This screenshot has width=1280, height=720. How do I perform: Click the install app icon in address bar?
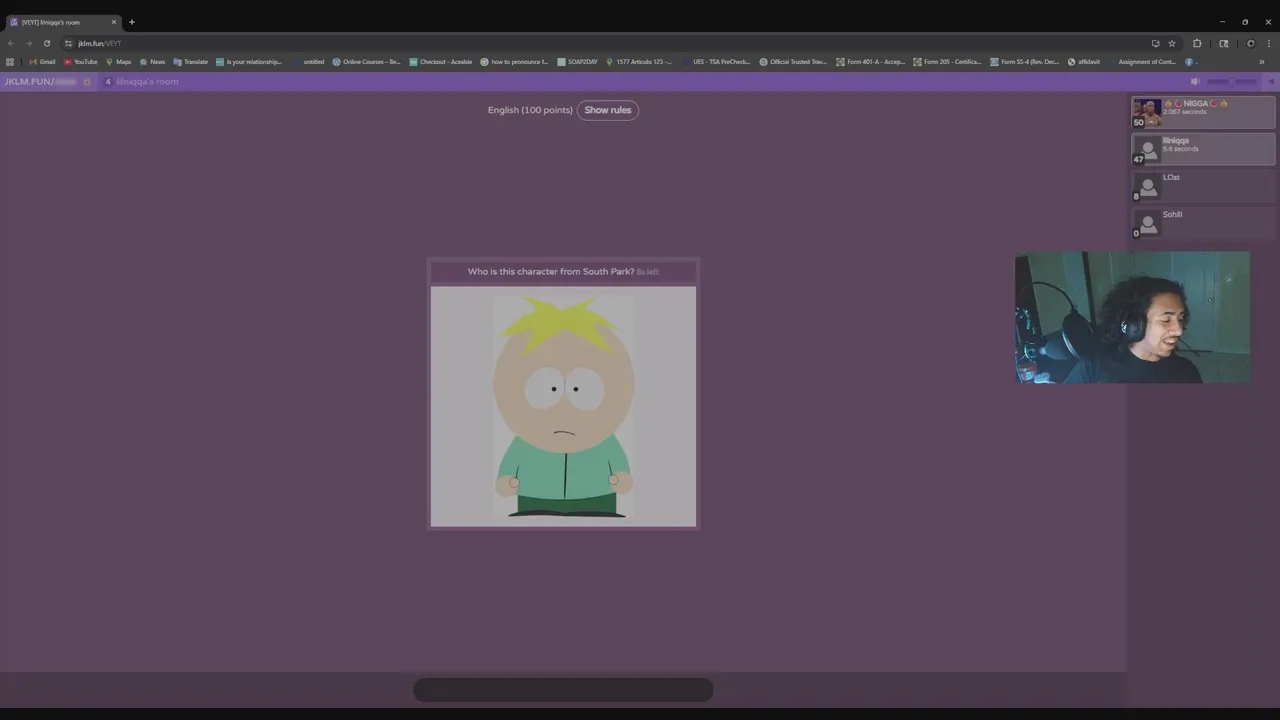[x=1155, y=43]
